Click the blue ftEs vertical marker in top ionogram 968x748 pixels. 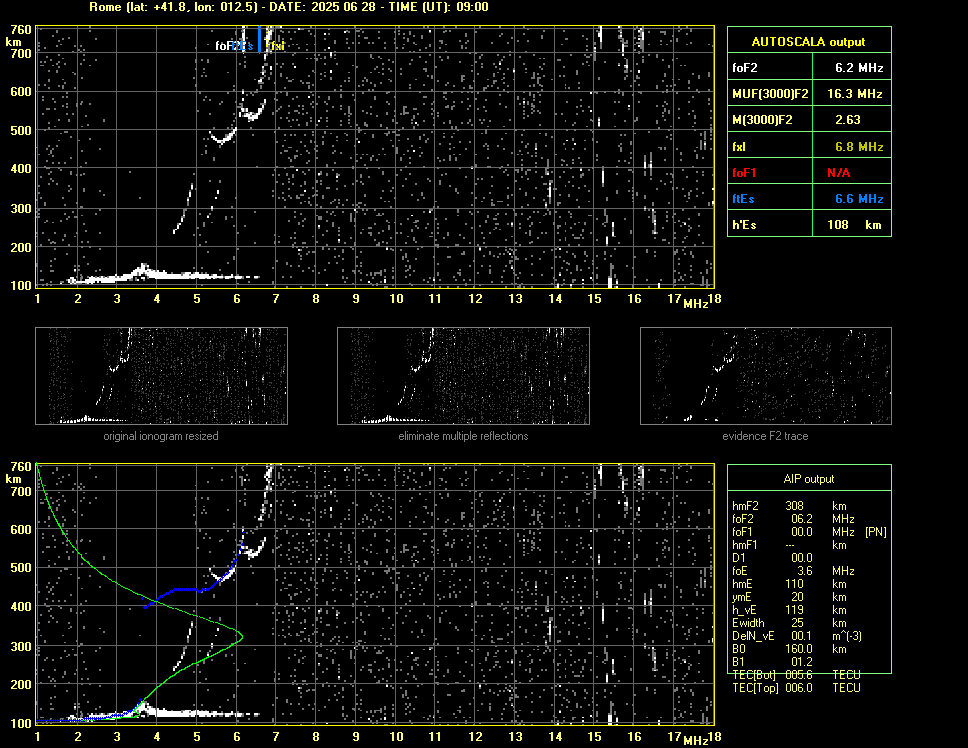click(x=259, y=38)
